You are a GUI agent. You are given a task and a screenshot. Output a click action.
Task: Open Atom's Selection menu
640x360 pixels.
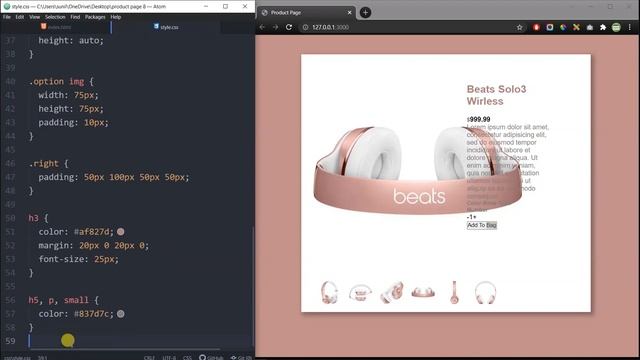point(55,17)
